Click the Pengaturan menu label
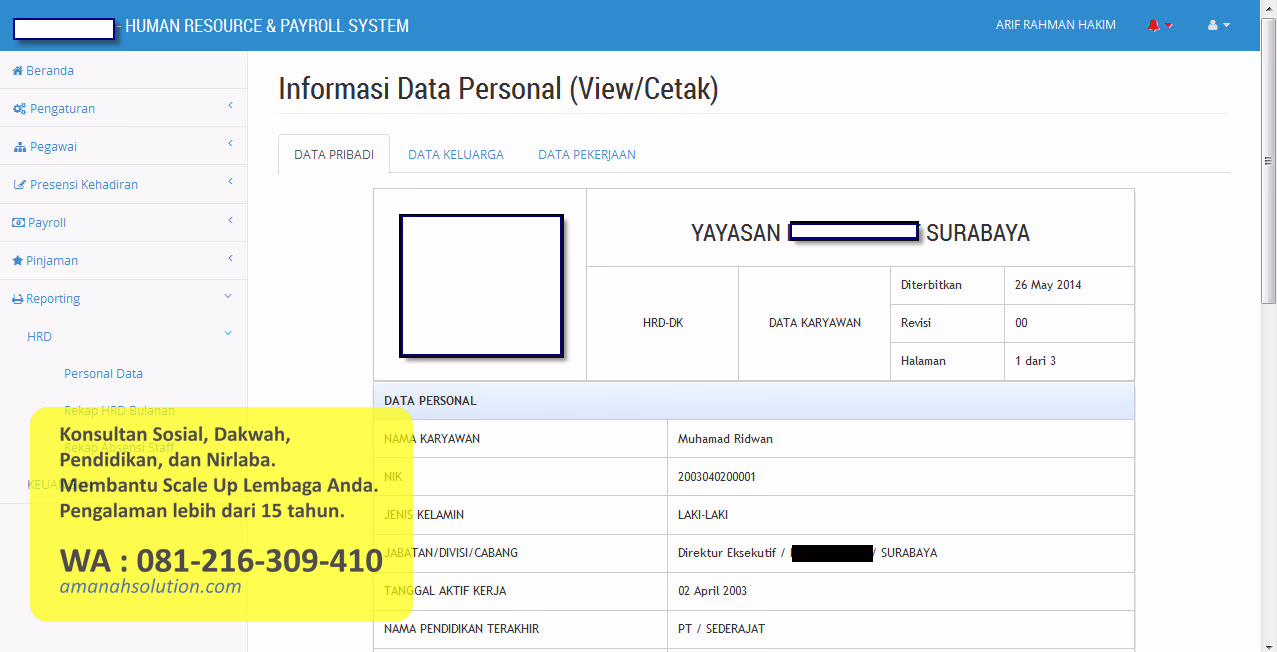Image resolution: width=1277 pixels, height=652 pixels. (x=62, y=109)
